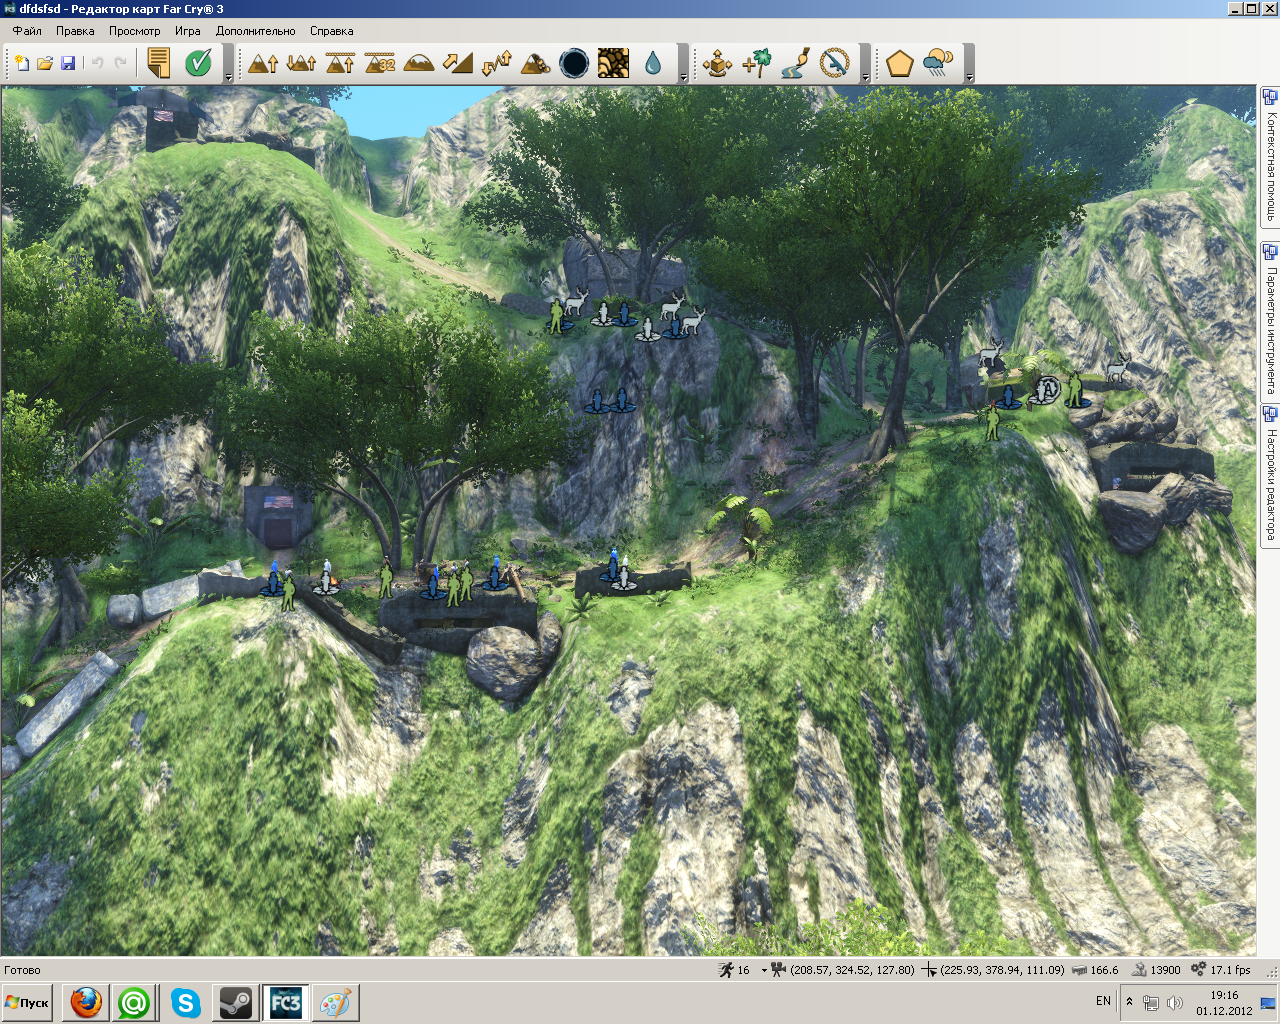
Task: Click the Redo arrow icon
Action: coord(121,63)
